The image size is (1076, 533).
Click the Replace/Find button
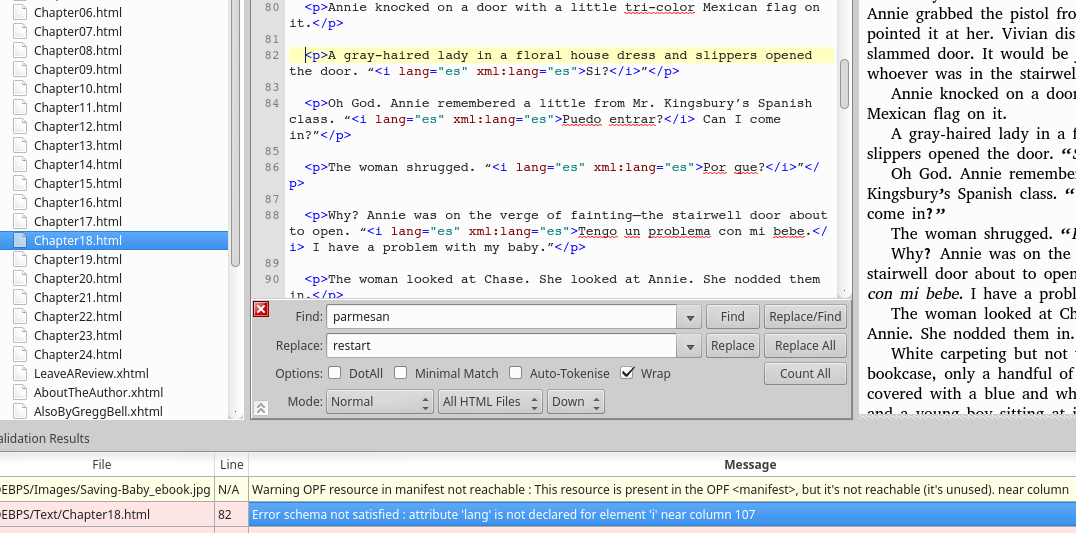coord(805,317)
